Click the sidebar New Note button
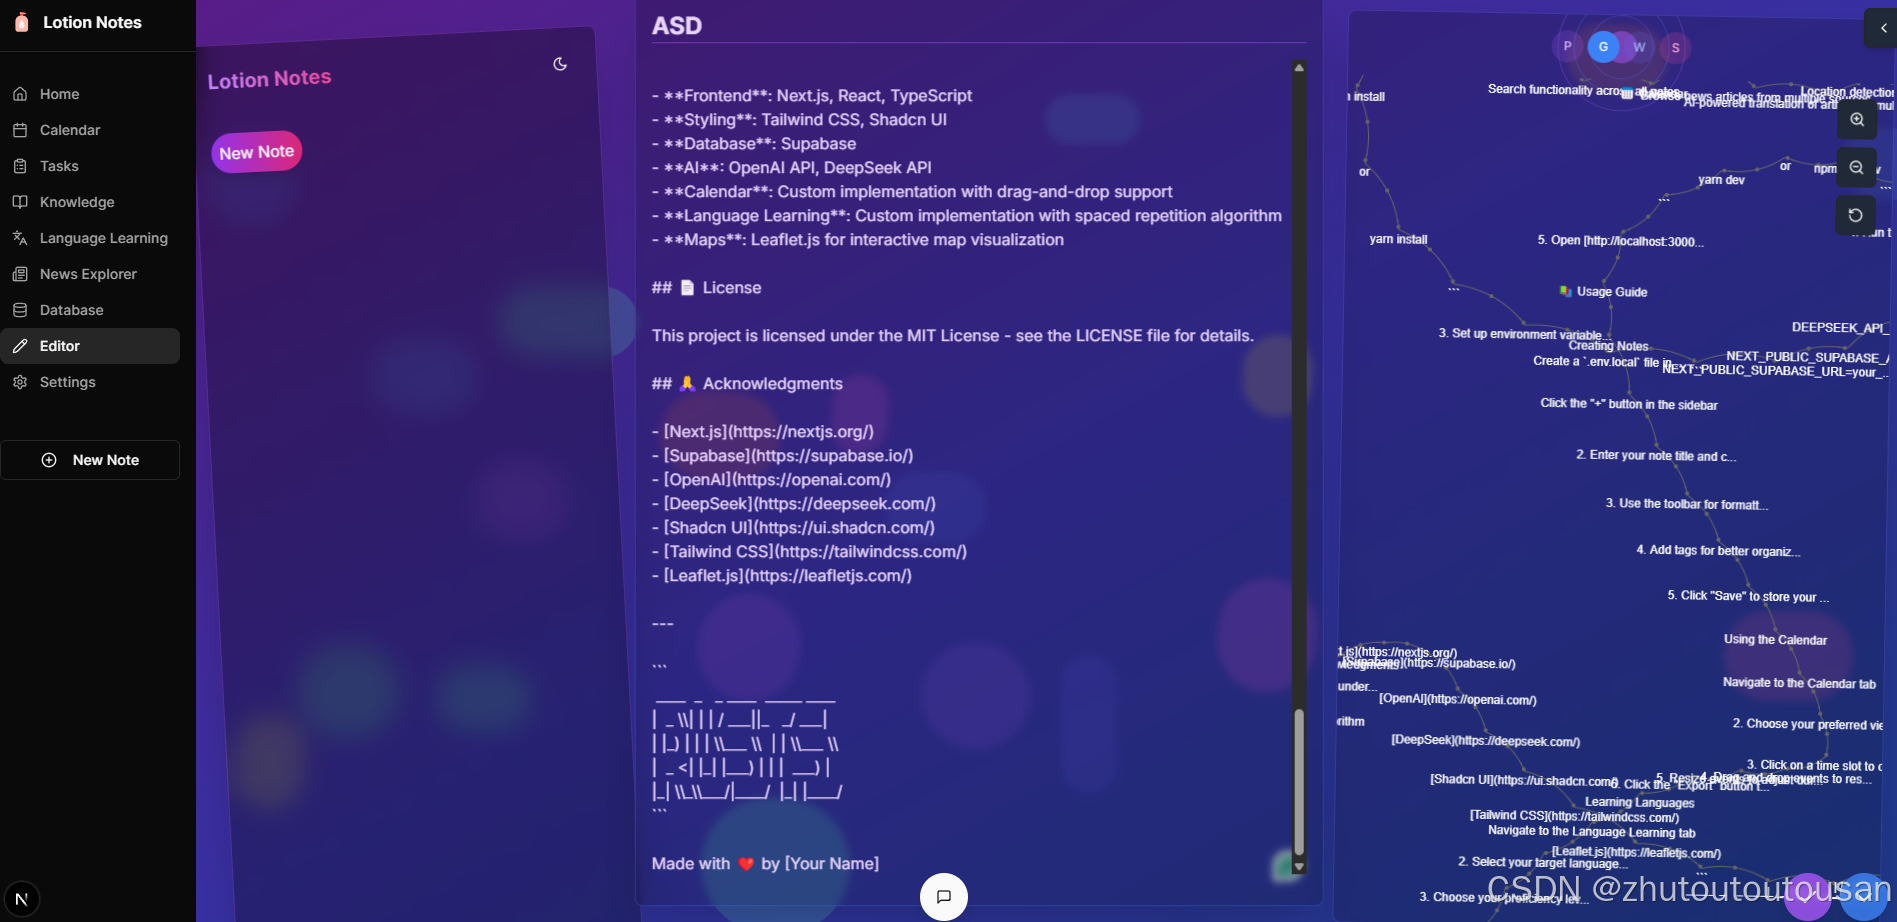 (x=90, y=460)
